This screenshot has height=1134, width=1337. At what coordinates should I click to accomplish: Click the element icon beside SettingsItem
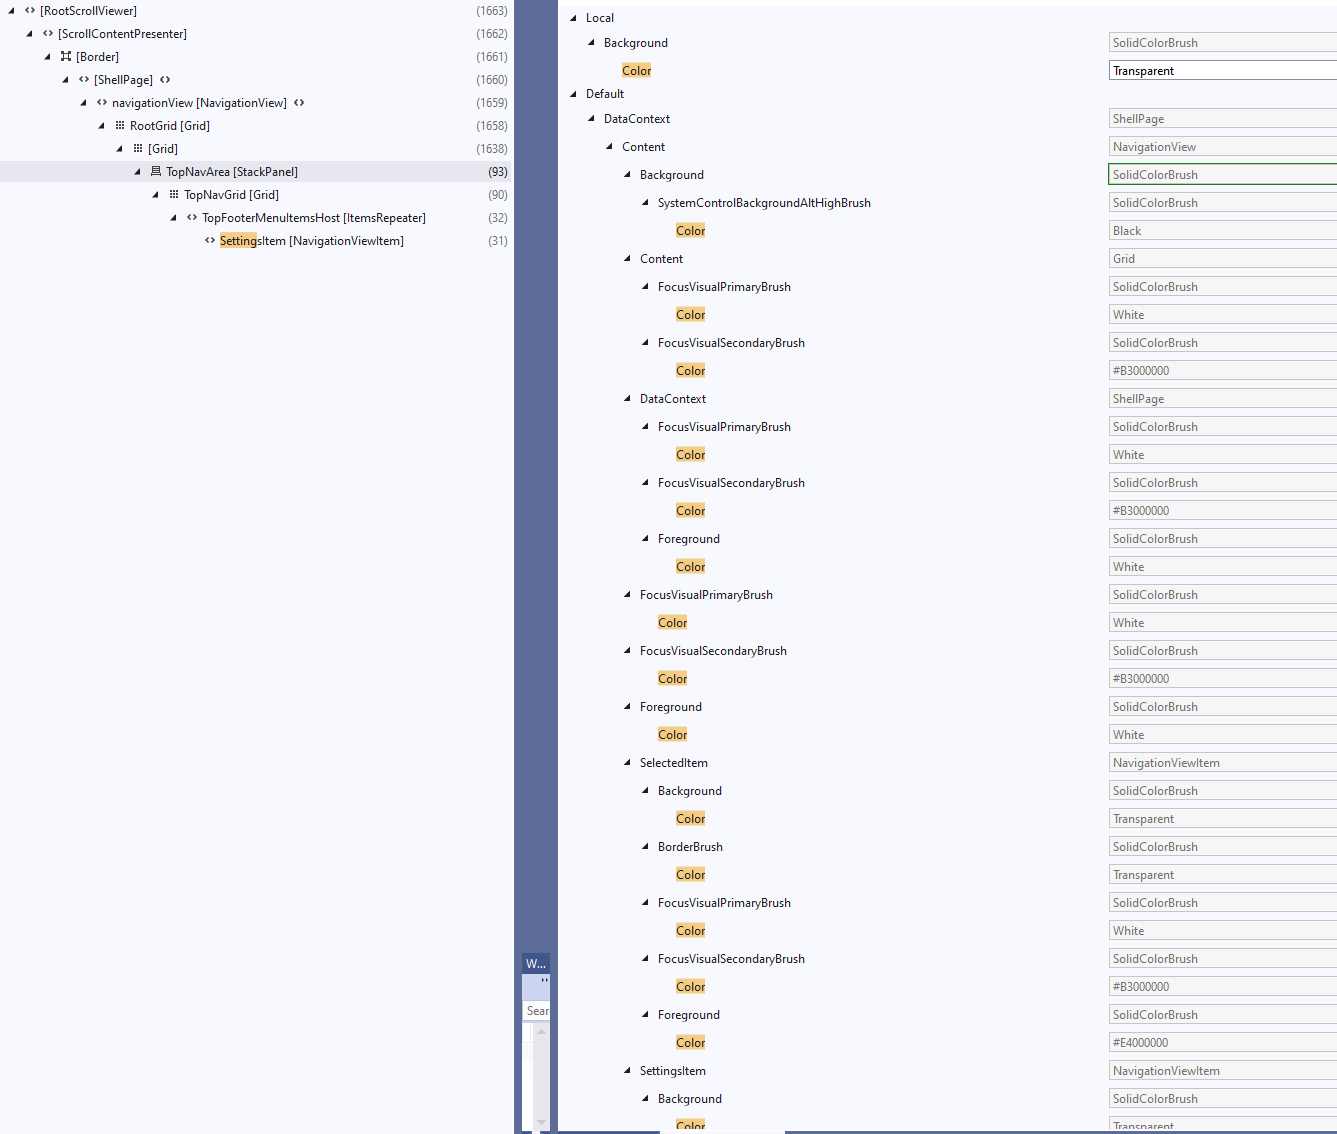[x=208, y=240]
